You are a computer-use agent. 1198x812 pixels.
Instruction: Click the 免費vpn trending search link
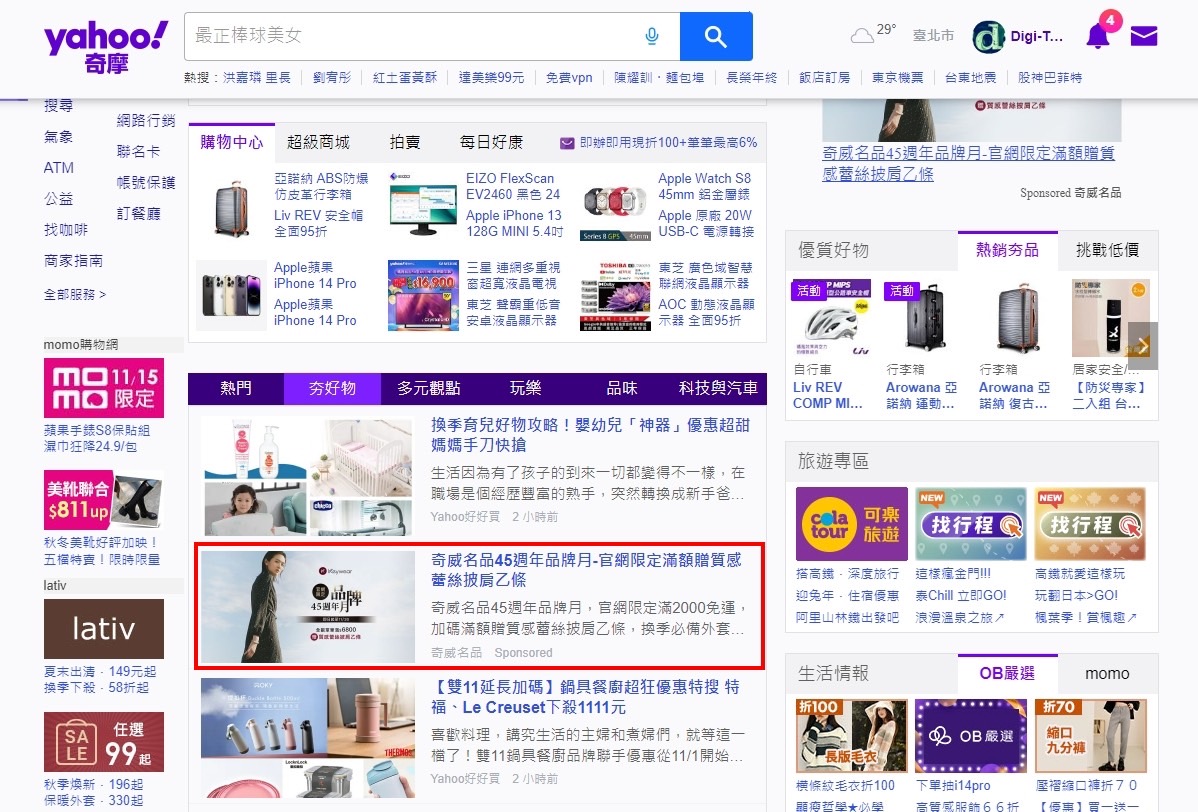pos(569,78)
